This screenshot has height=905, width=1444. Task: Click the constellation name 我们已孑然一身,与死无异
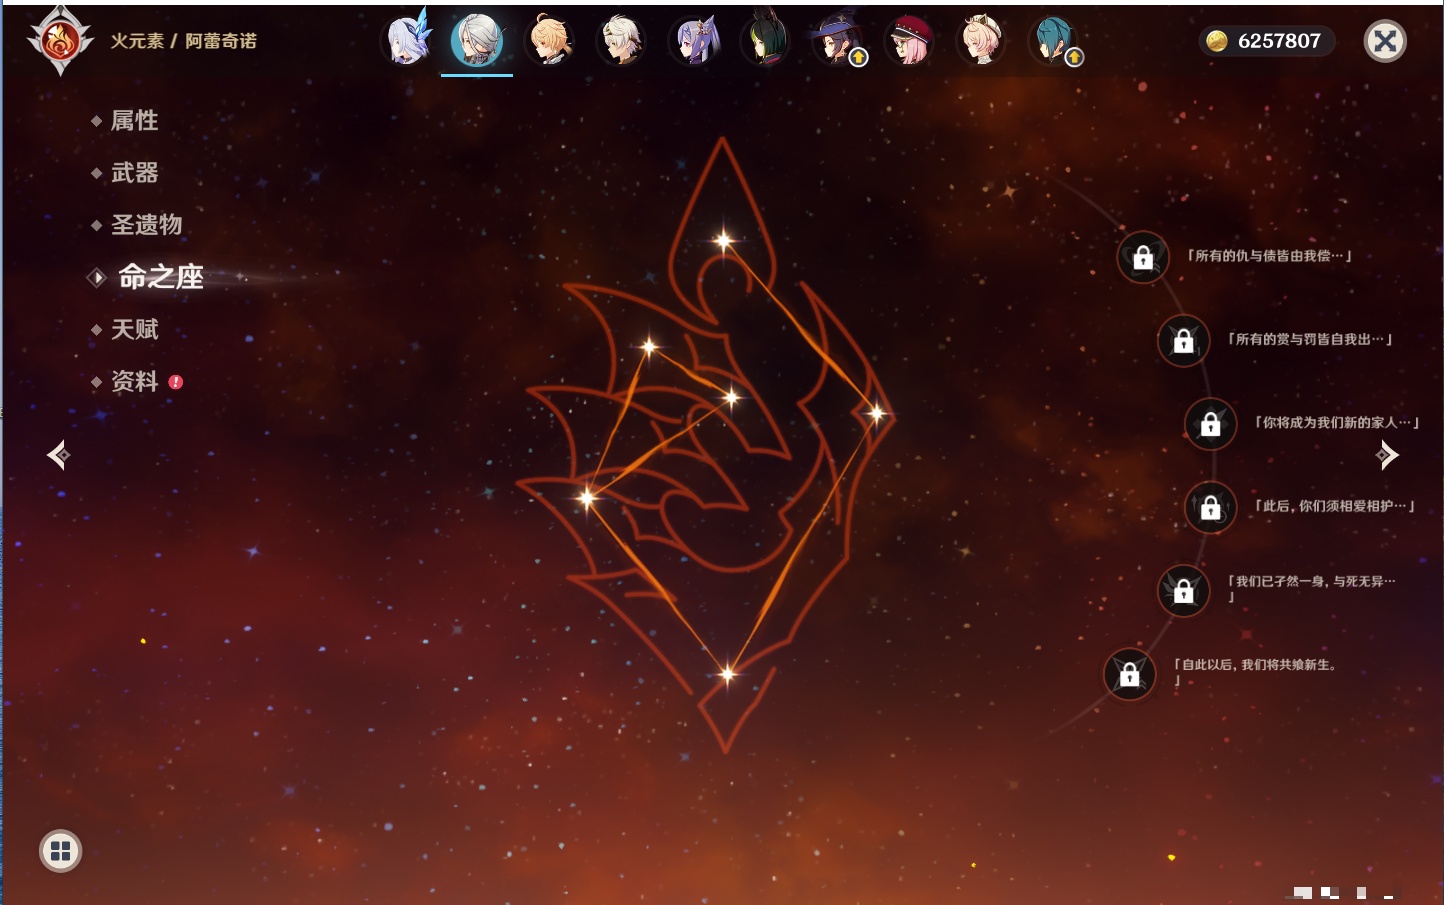1312,588
